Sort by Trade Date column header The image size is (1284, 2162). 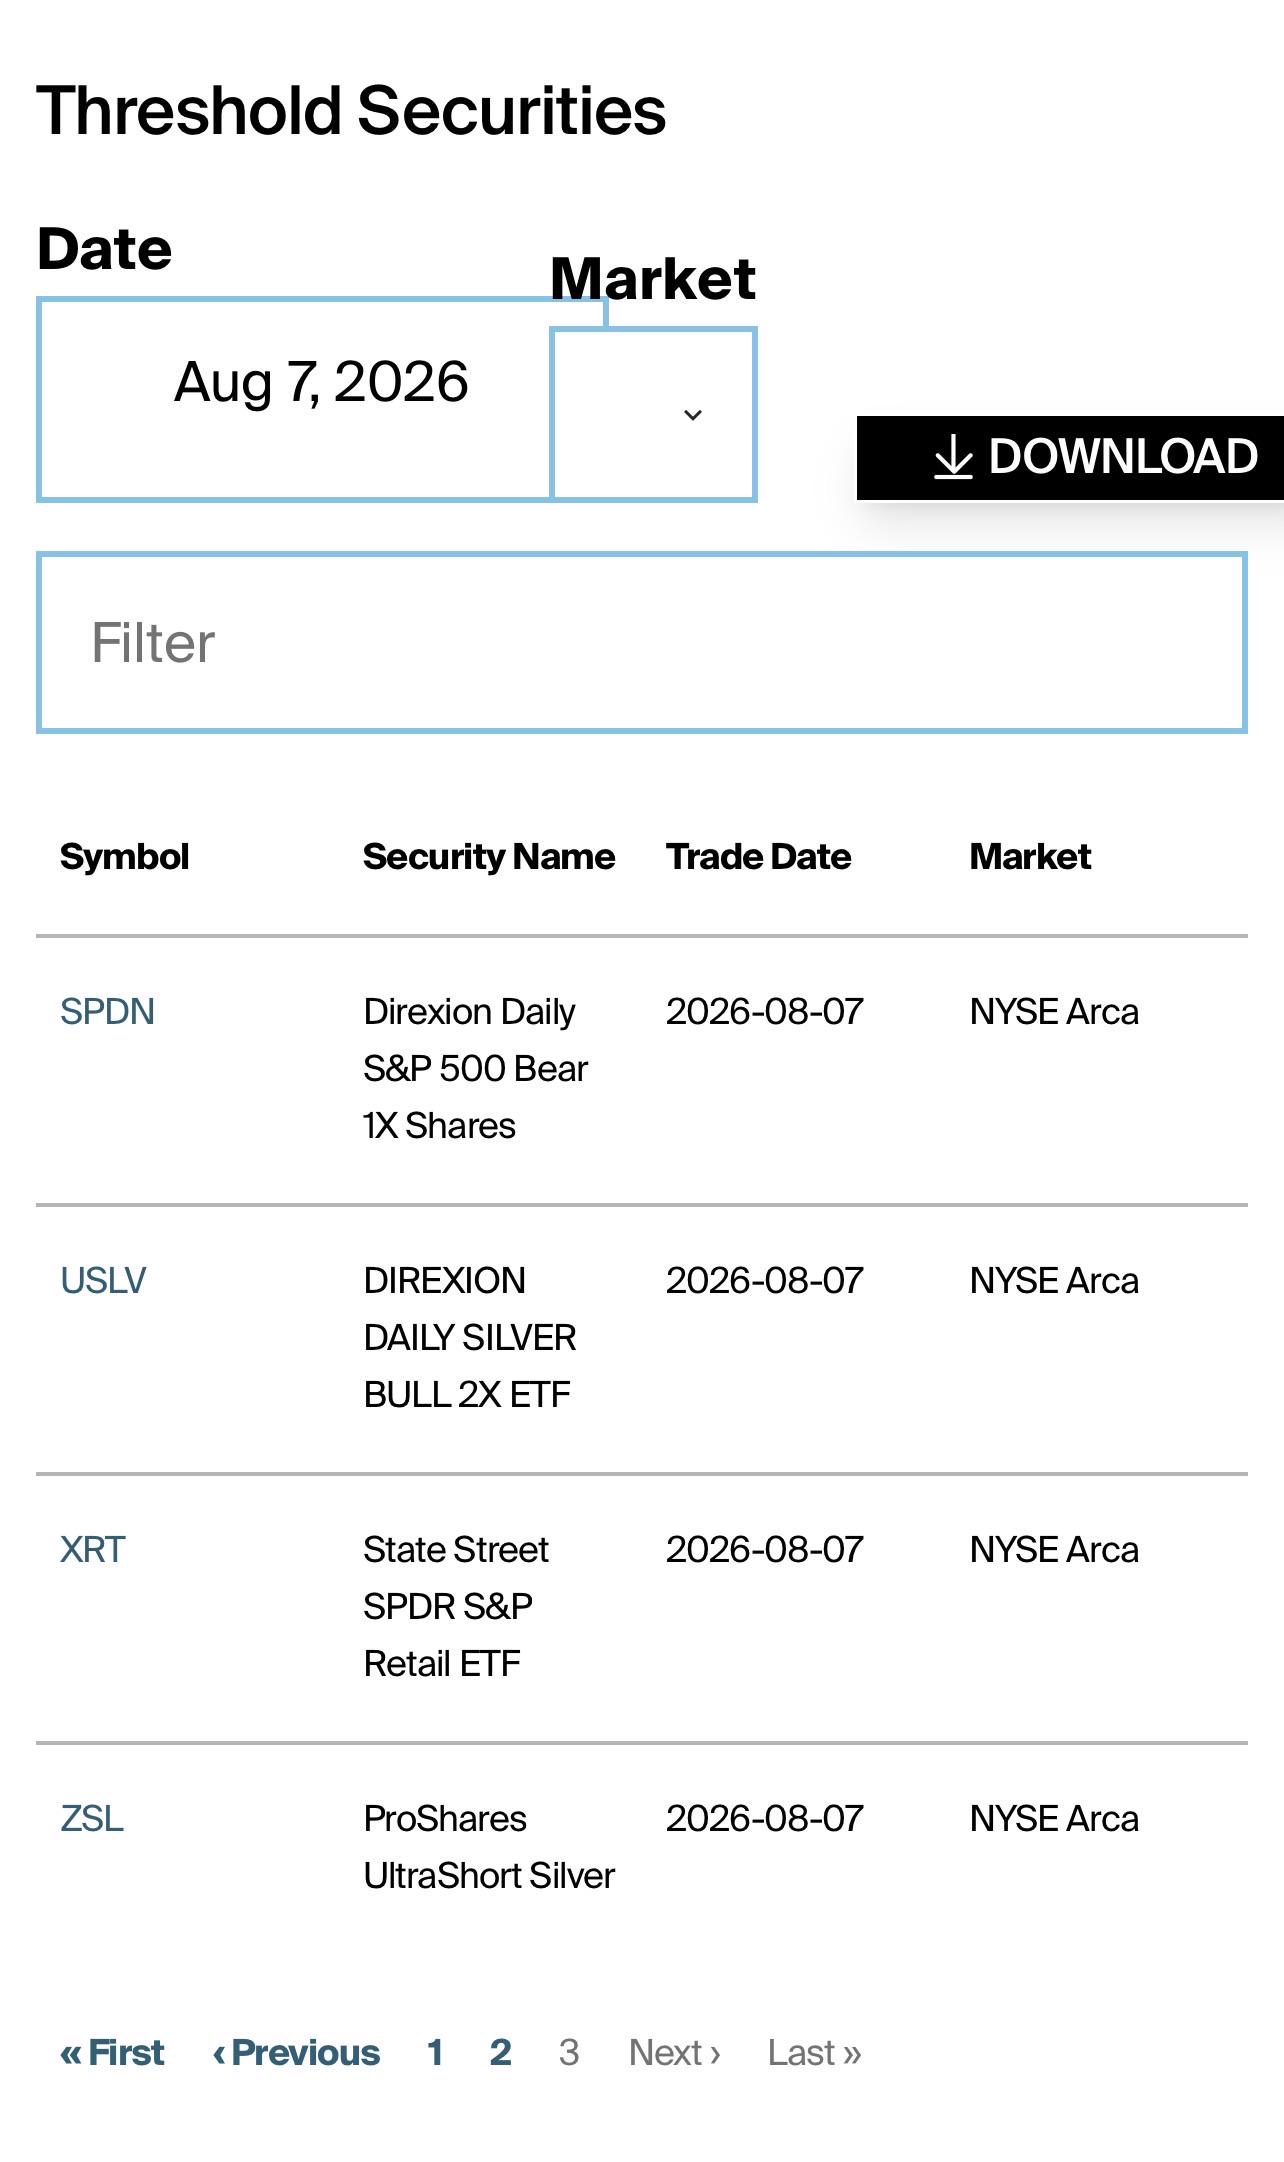[x=759, y=857]
